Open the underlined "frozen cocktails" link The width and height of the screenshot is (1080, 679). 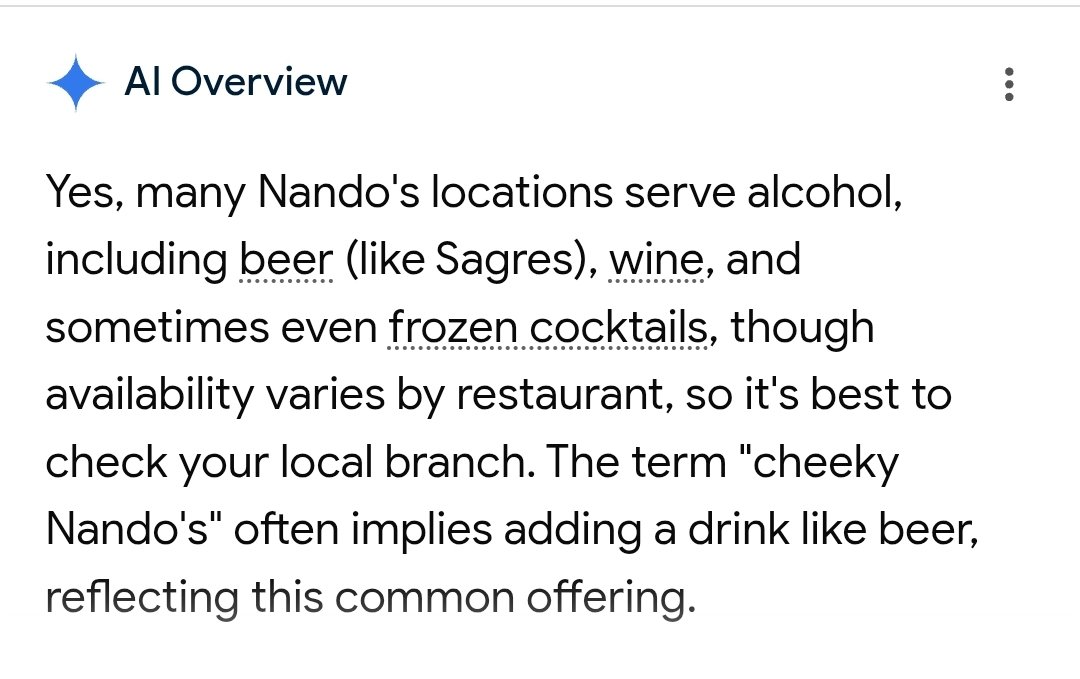point(548,328)
